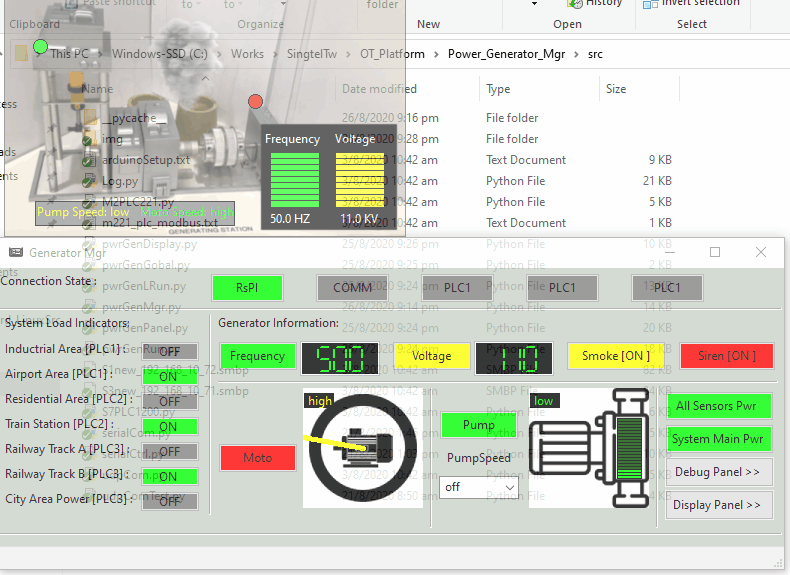Click the green indicator light on display panel
Image resolution: width=790 pixels, height=575 pixels.
tap(40, 47)
